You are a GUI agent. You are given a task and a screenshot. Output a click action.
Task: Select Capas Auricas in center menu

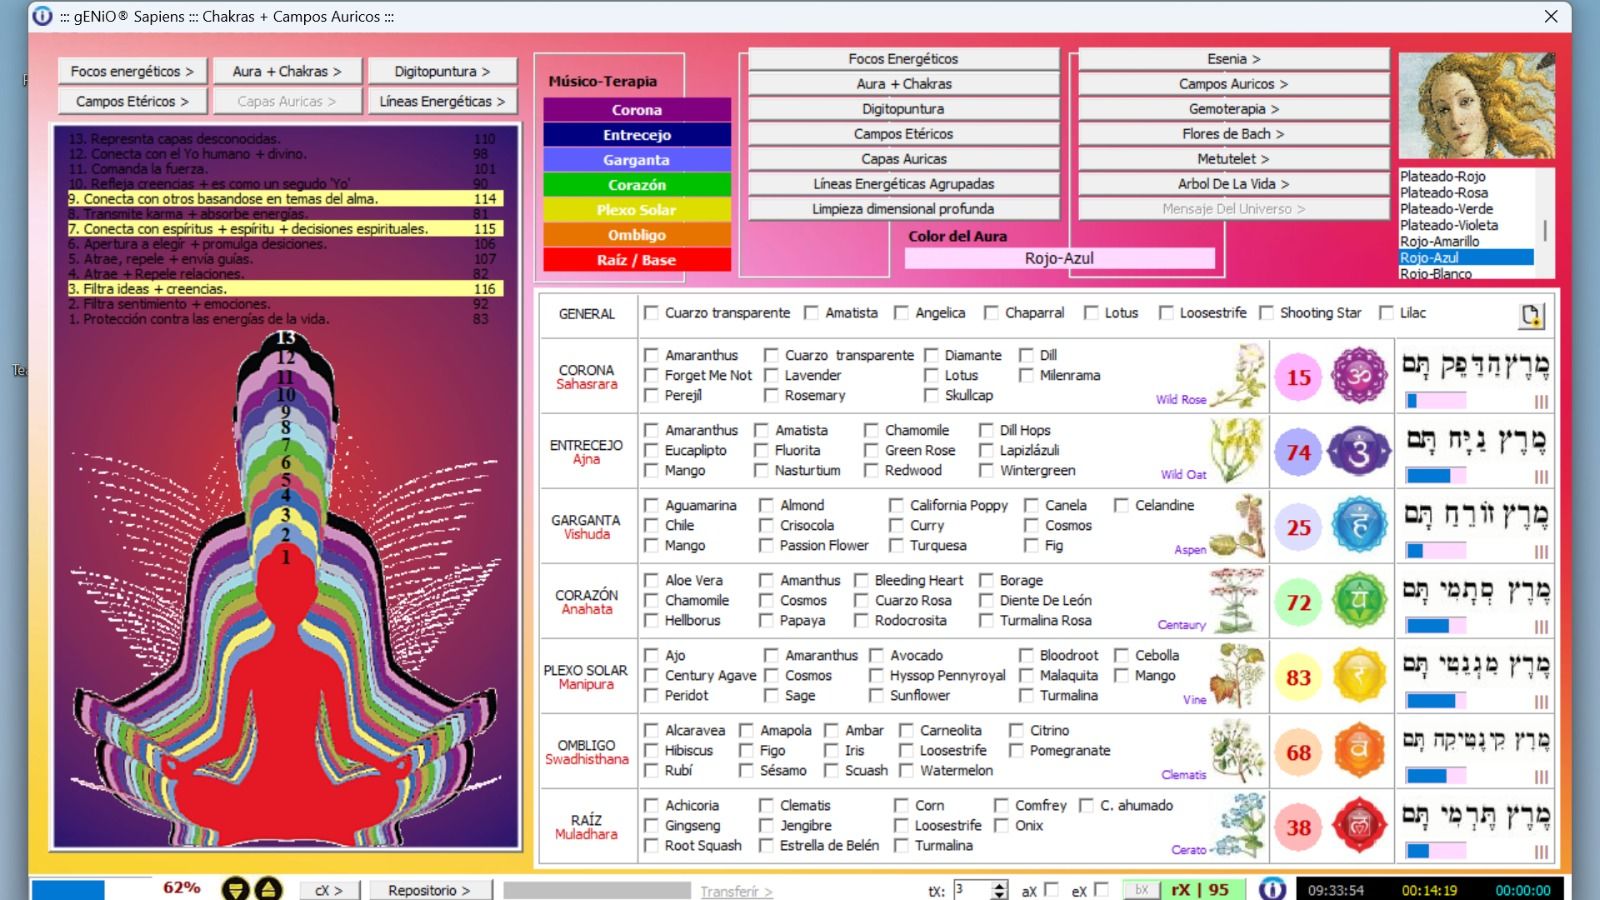coord(904,159)
